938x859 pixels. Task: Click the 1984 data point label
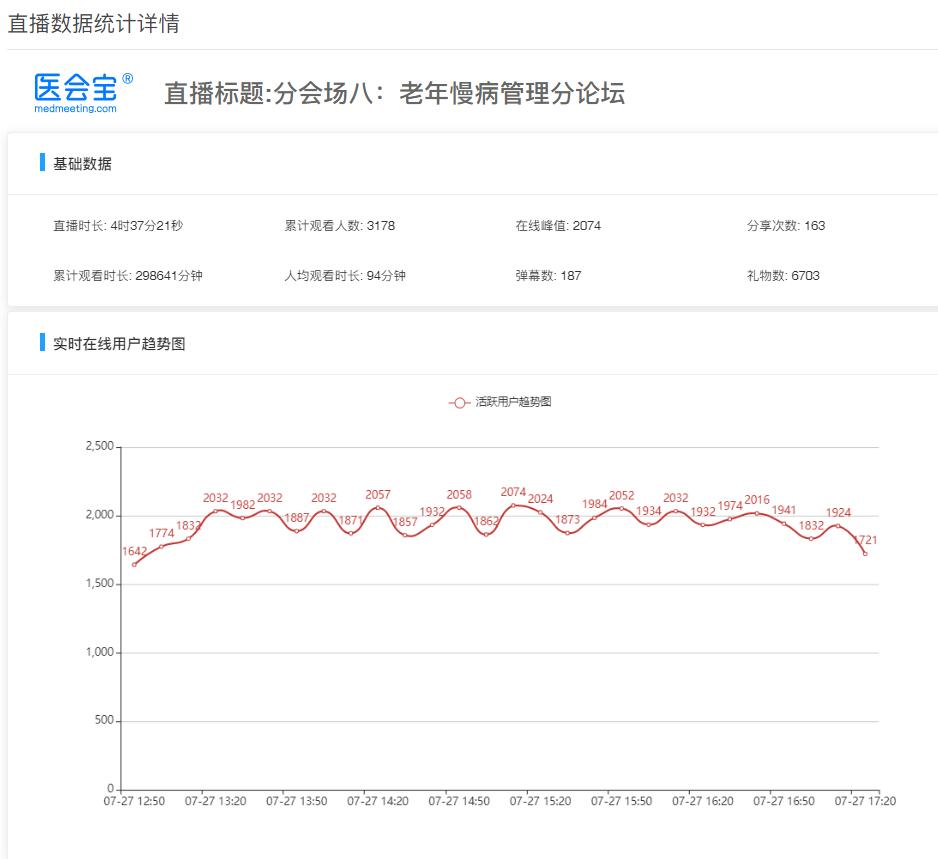594,504
